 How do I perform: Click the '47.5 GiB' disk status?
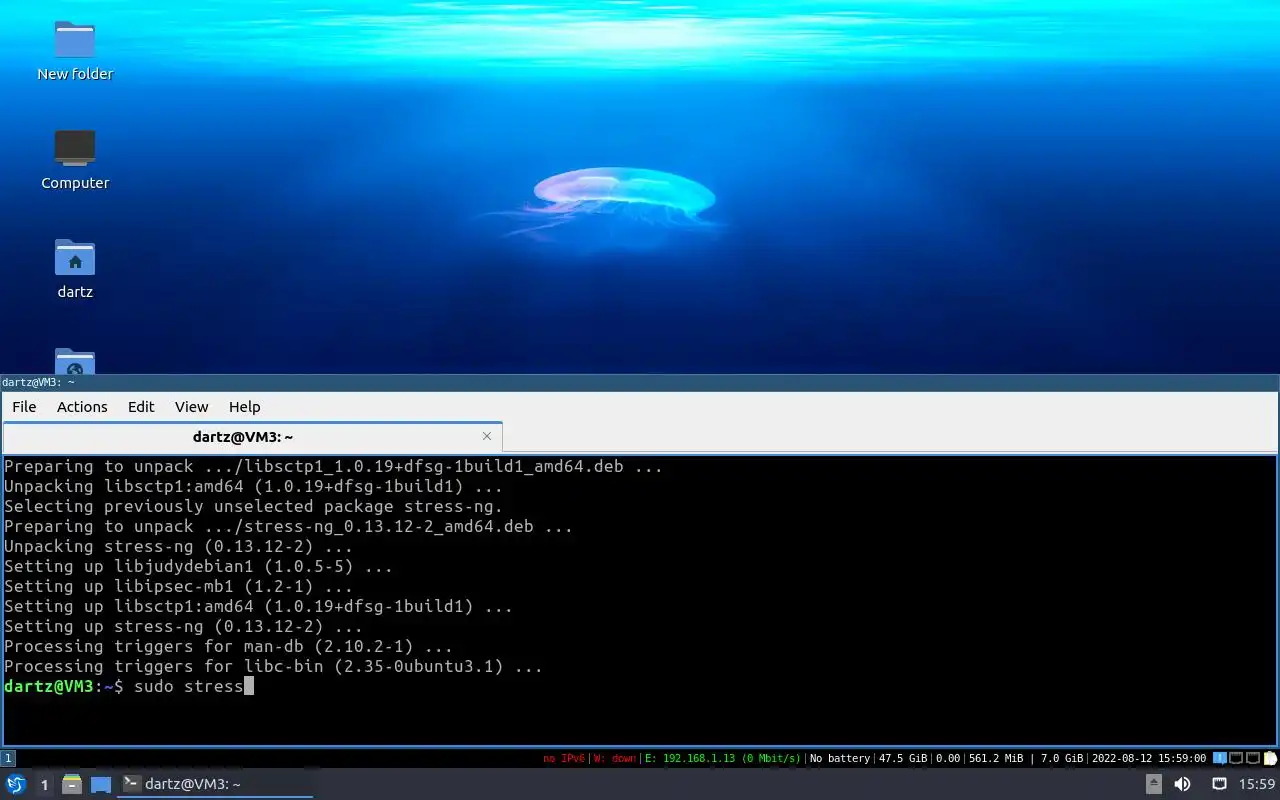pyautogui.click(x=903, y=758)
